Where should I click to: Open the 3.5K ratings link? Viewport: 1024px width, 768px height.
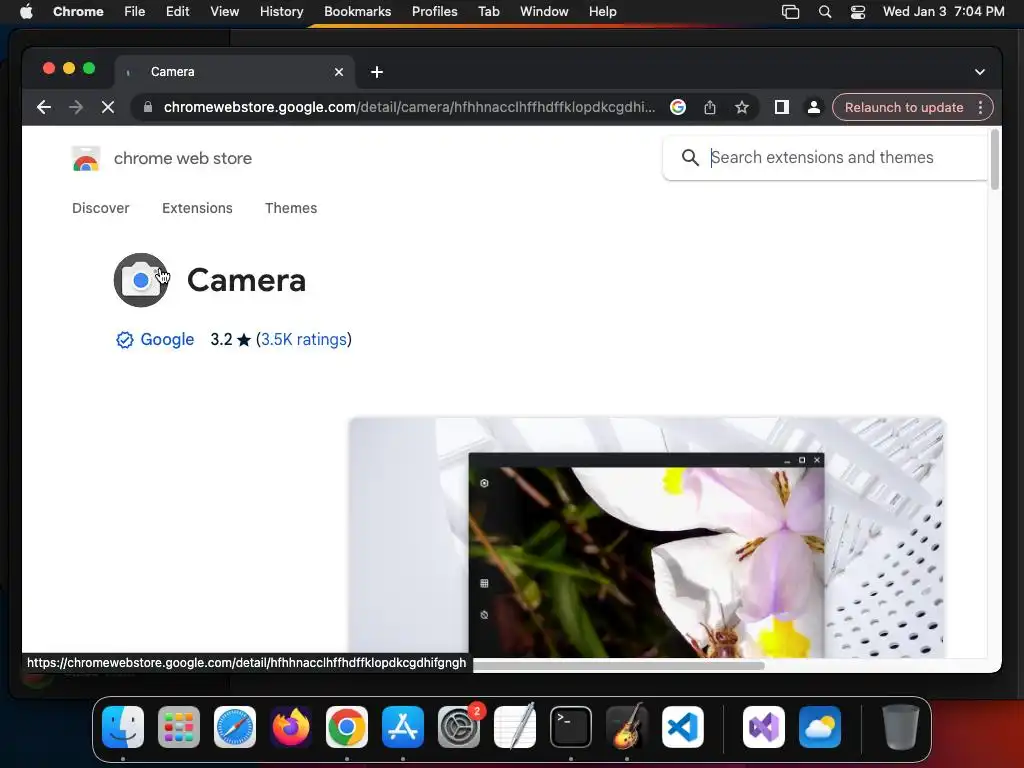click(x=304, y=340)
